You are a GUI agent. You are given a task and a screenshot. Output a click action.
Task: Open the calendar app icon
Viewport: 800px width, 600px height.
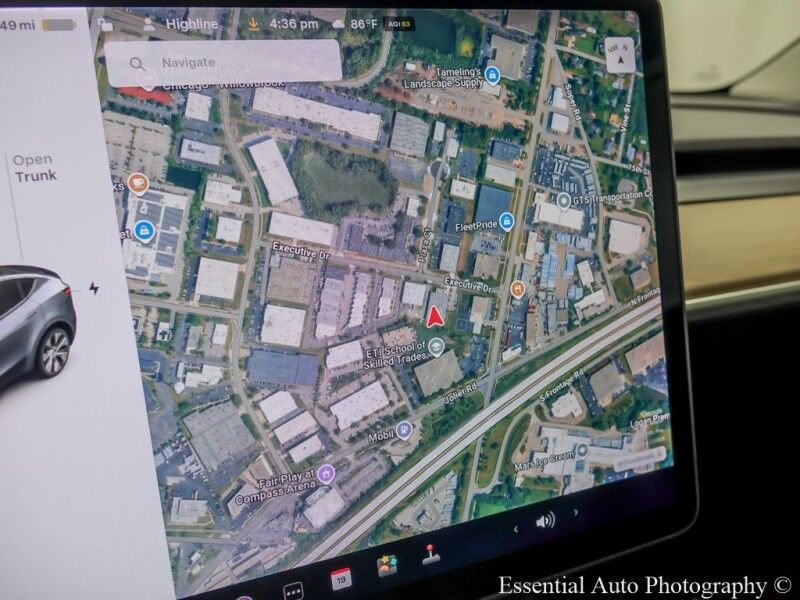pyautogui.click(x=341, y=578)
